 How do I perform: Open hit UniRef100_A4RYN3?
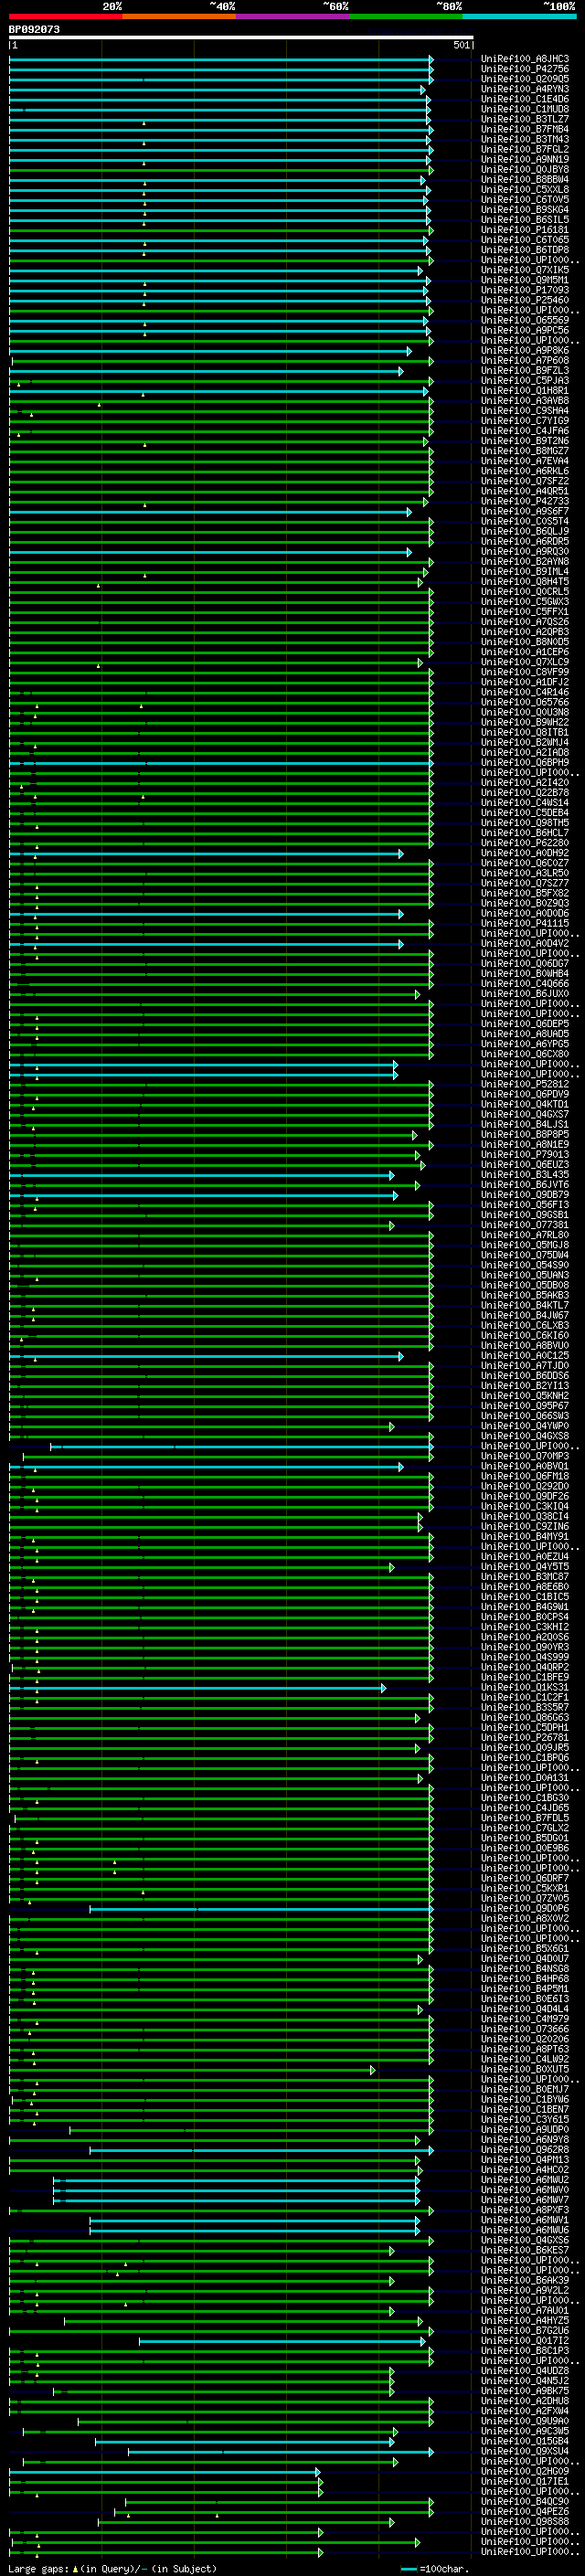click(x=525, y=89)
